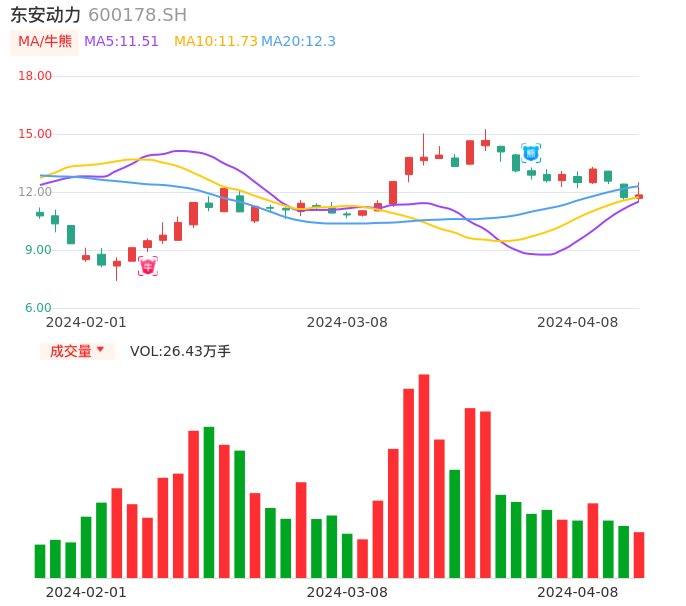686x606 pixels.
Task: Click the stock name 东安动力
Action: tap(46, 15)
